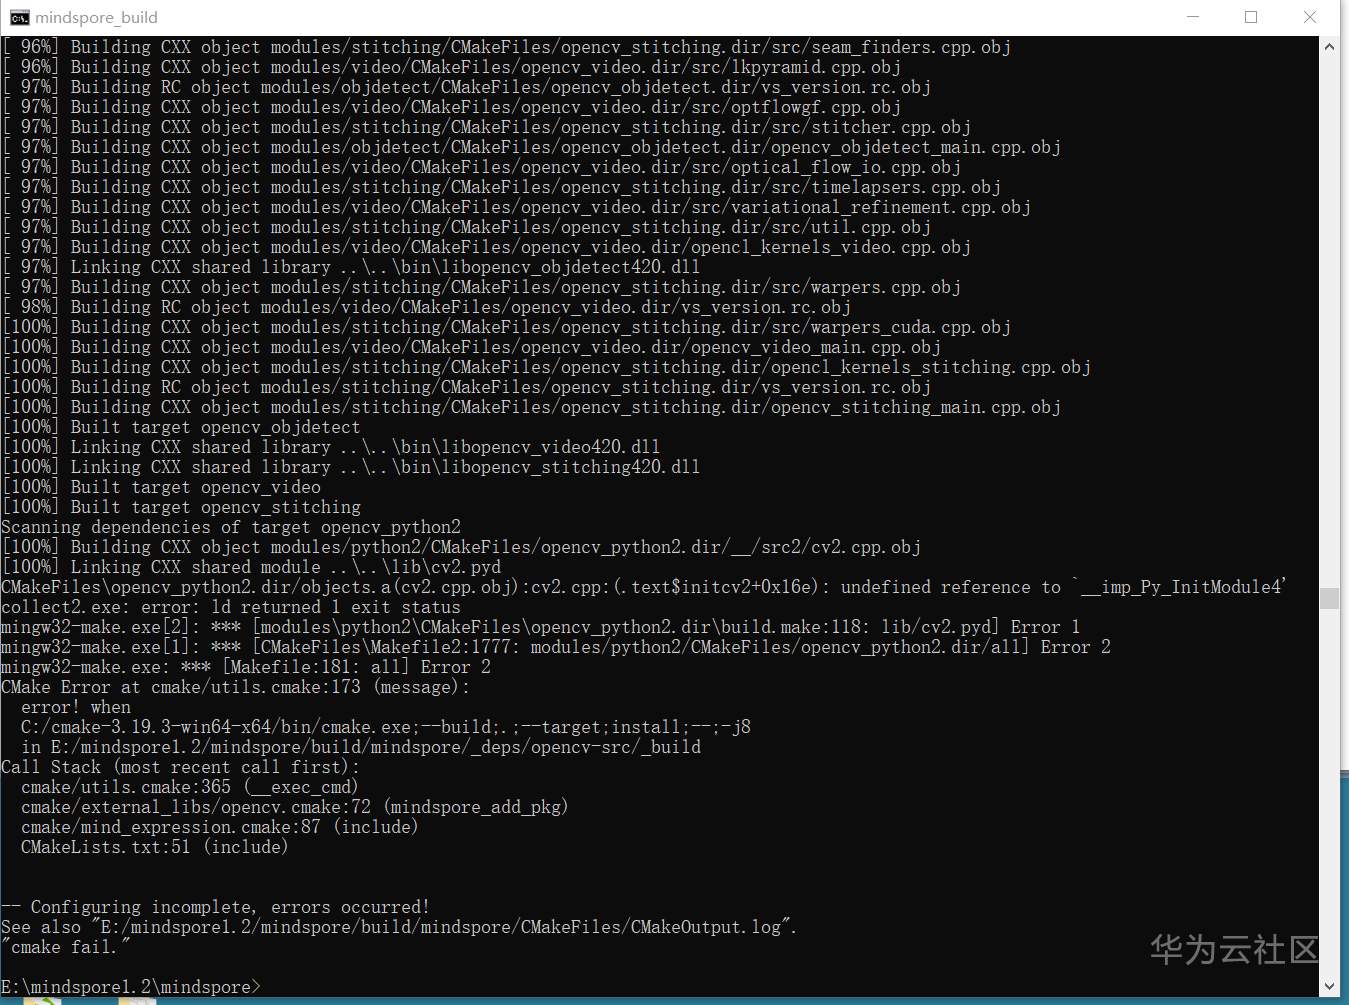The width and height of the screenshot is (1349, 1005).
Task: Click "Built target opencv_objdetect" line
Action: click(181, 427)
